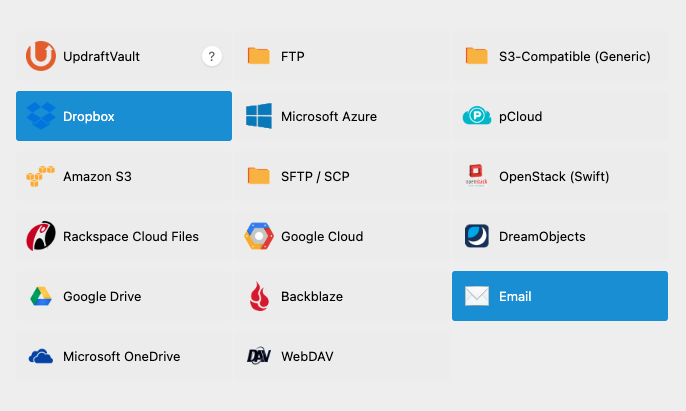Click the Rackspace Cloud Files logo

coord(41,236)
